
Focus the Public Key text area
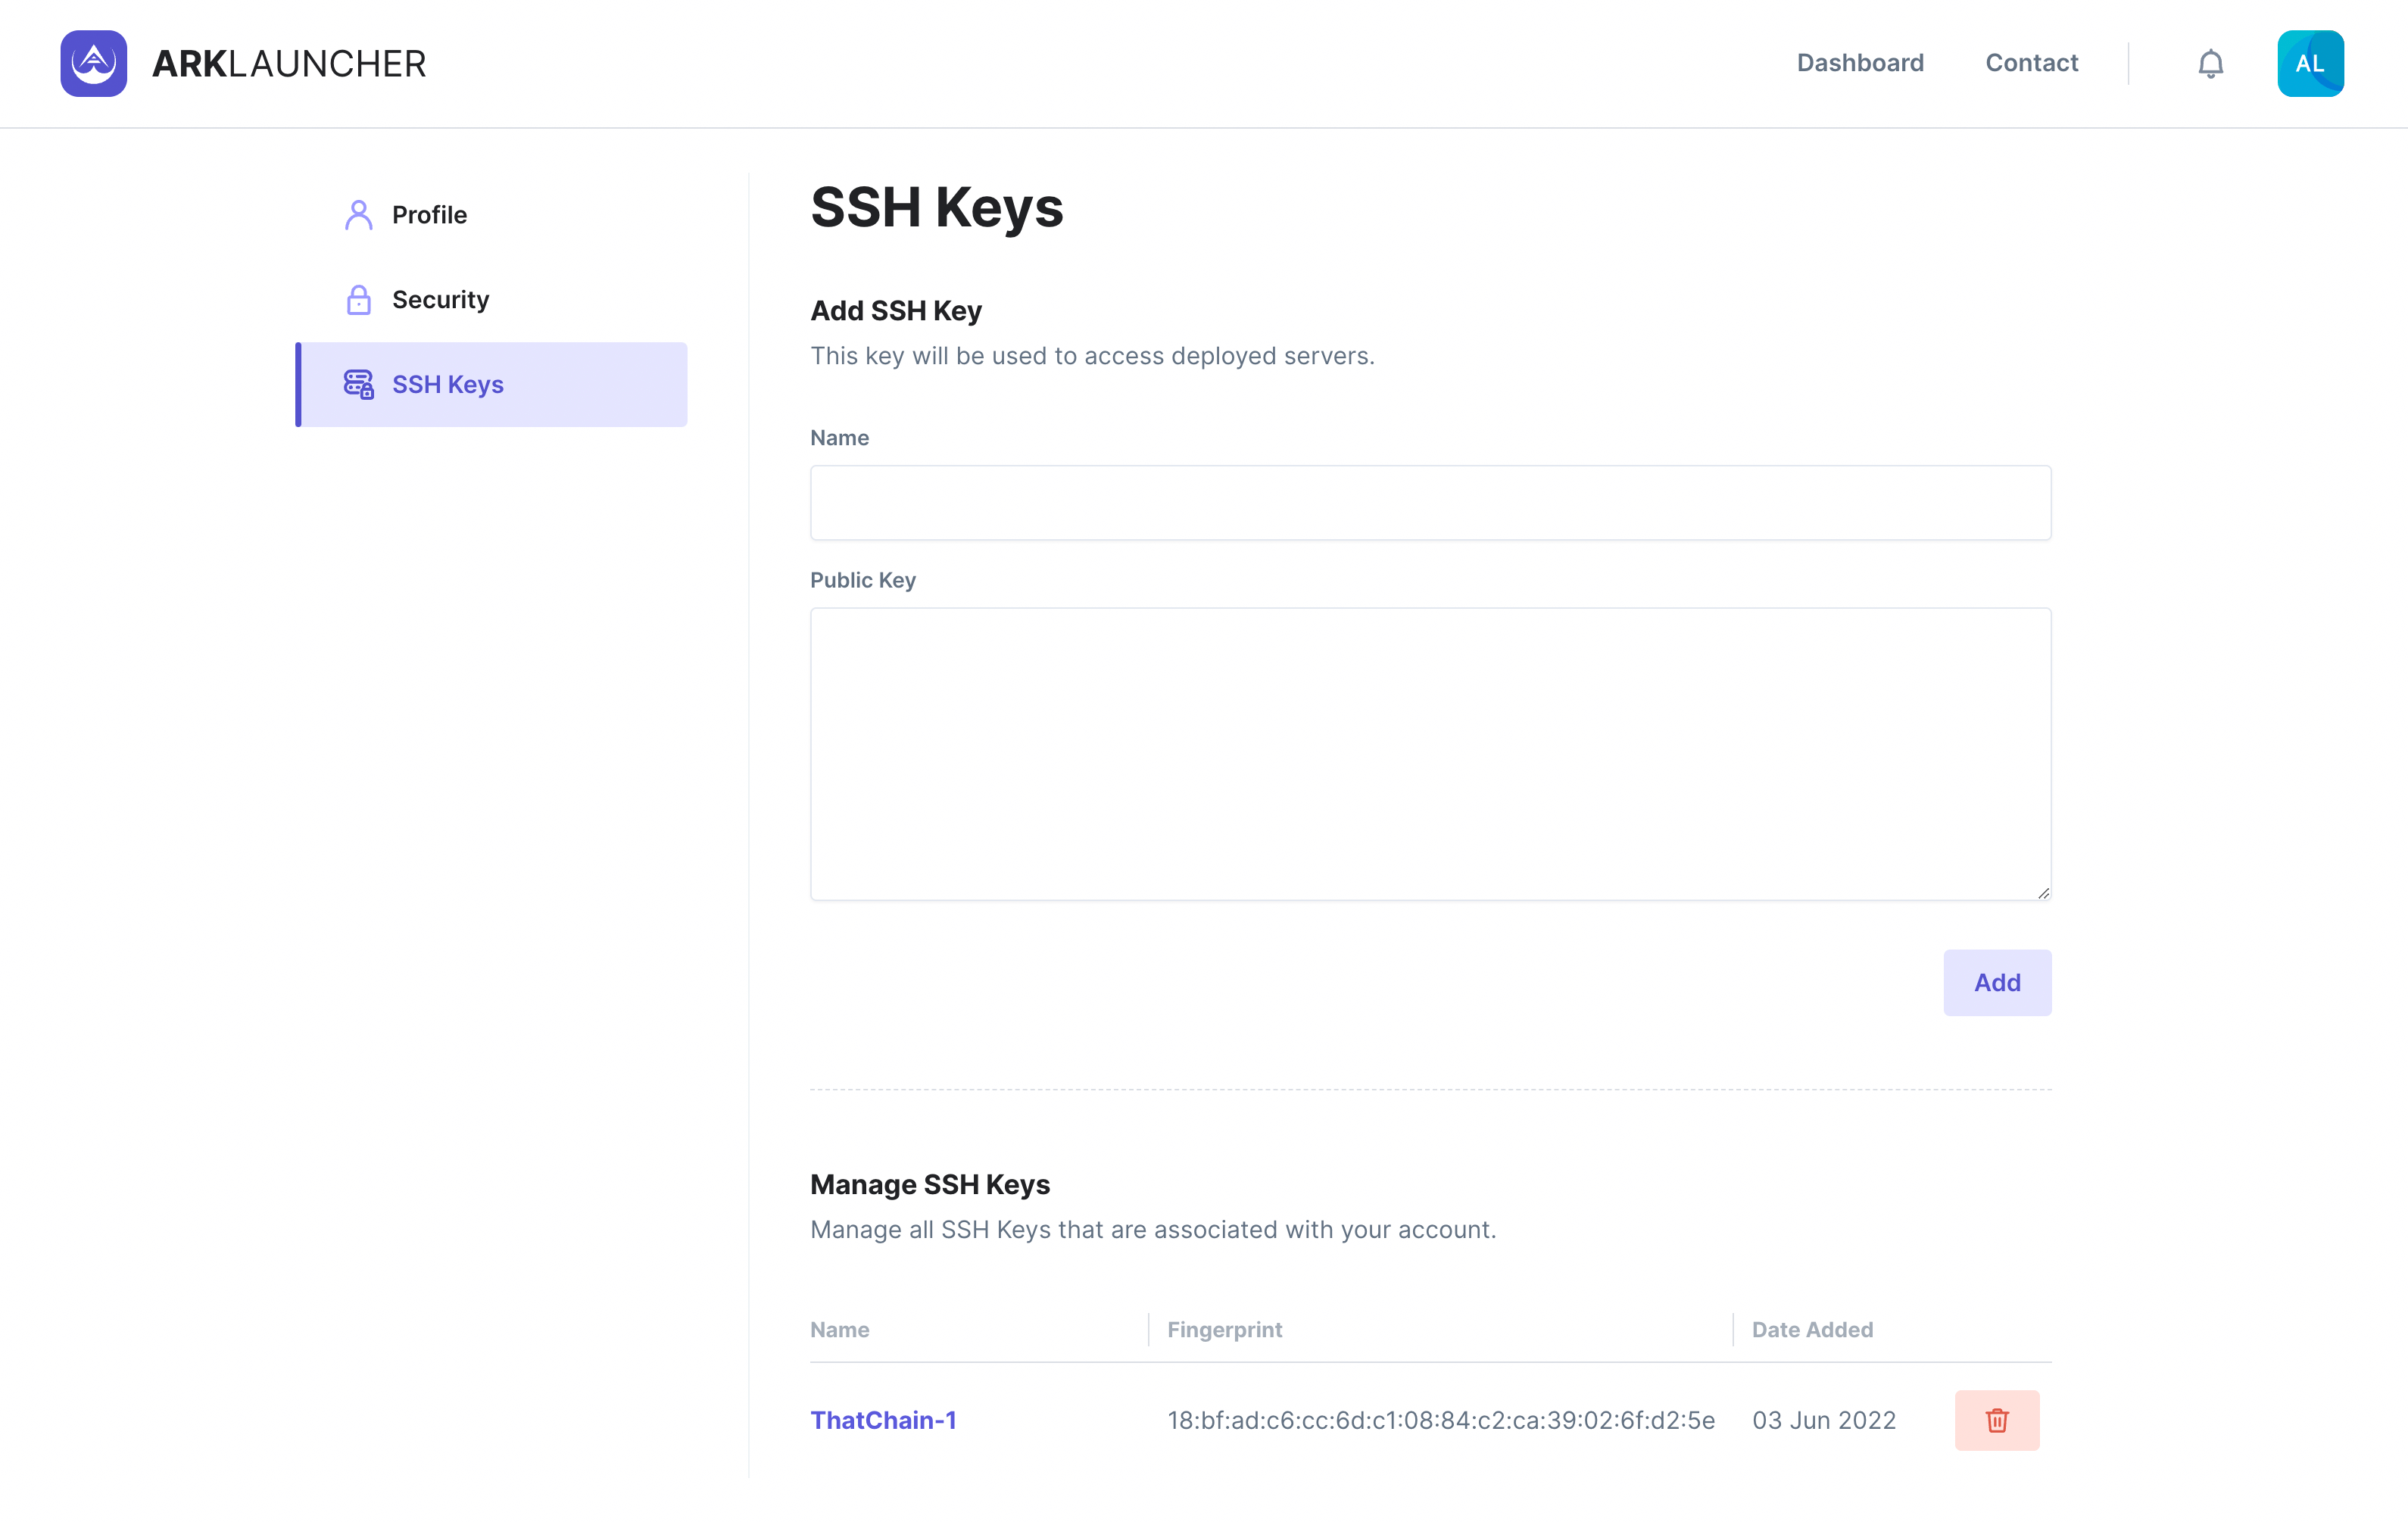[1430, 754]
